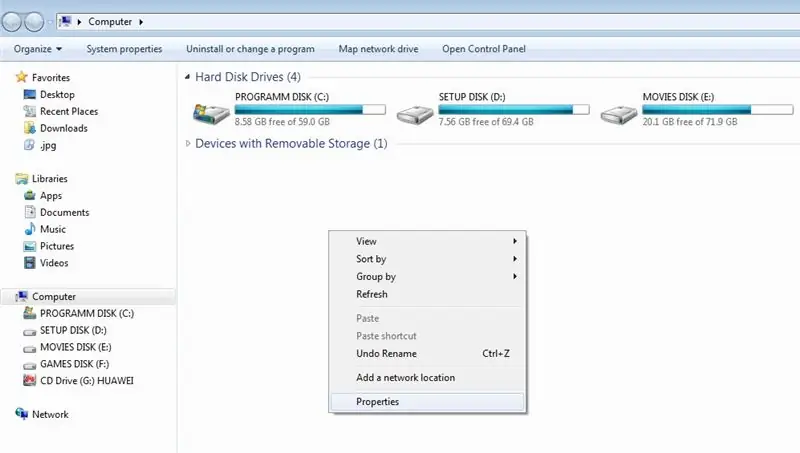Go back with the Back arrow button
This screenshot has height=453, width=800.
12,21
